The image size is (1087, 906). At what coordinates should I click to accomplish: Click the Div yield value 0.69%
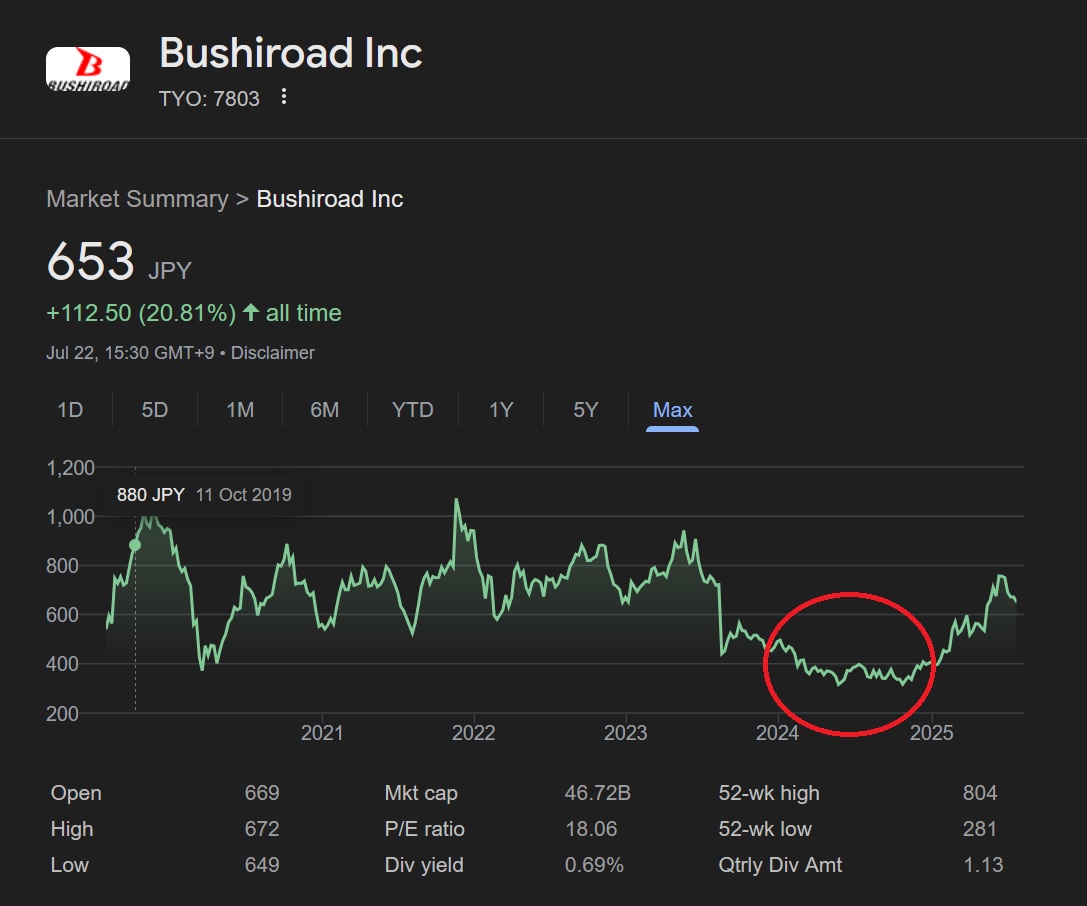tap(594, 865)
